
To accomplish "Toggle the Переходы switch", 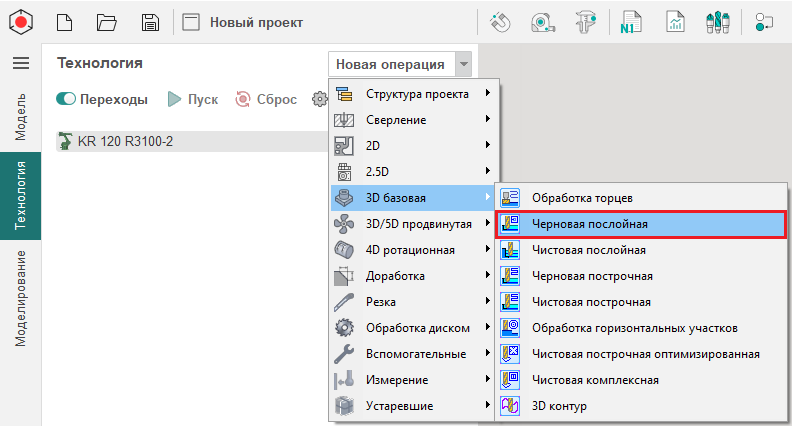I will click(67, 99).
